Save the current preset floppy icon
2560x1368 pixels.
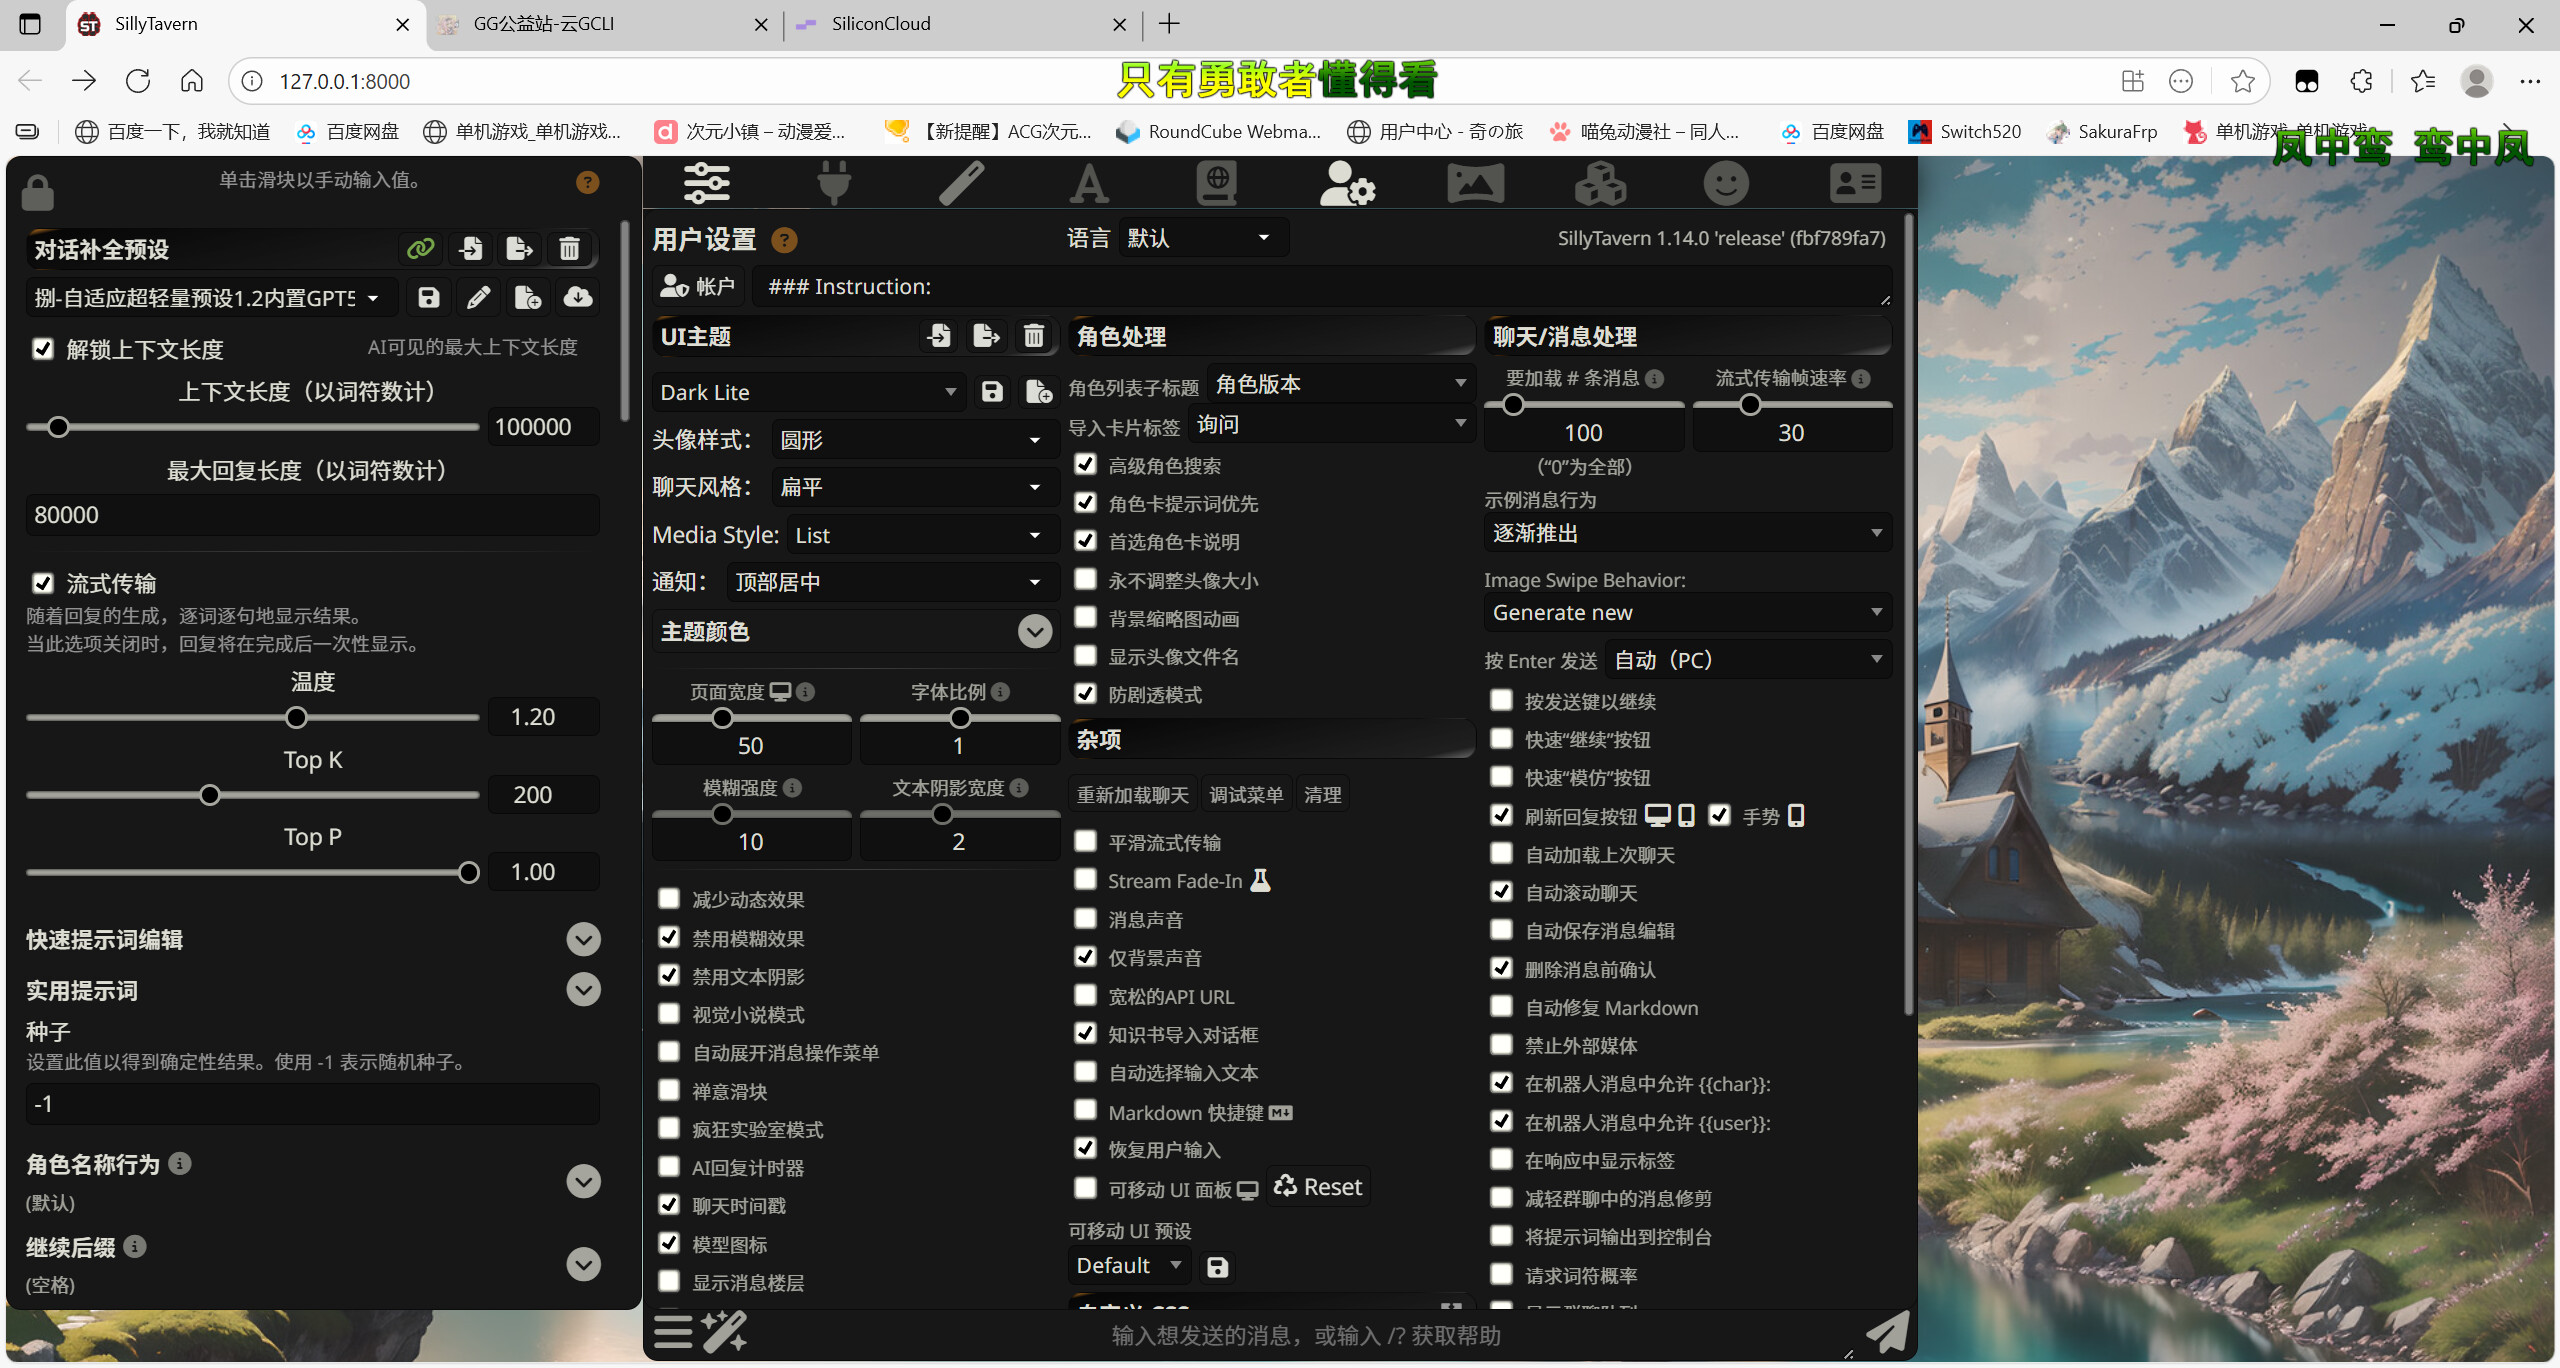point(429,297)
